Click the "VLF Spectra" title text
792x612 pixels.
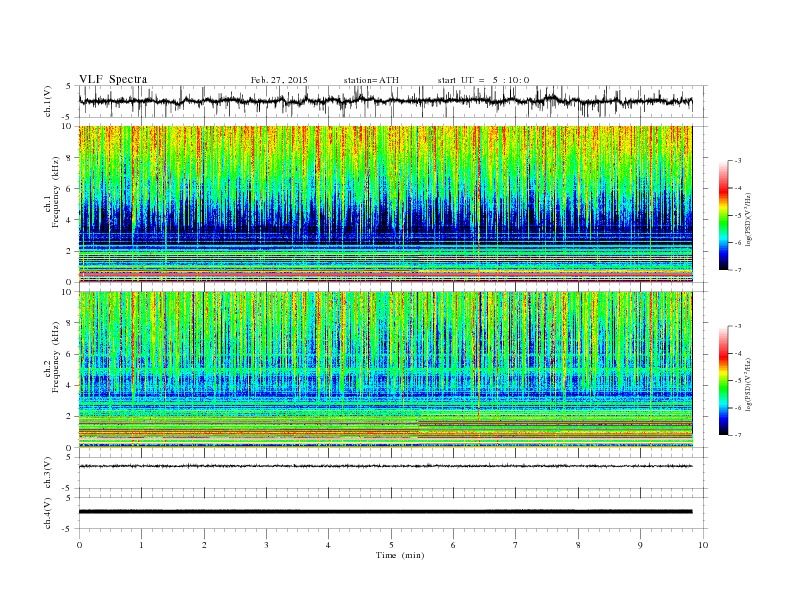coord(113,79)
